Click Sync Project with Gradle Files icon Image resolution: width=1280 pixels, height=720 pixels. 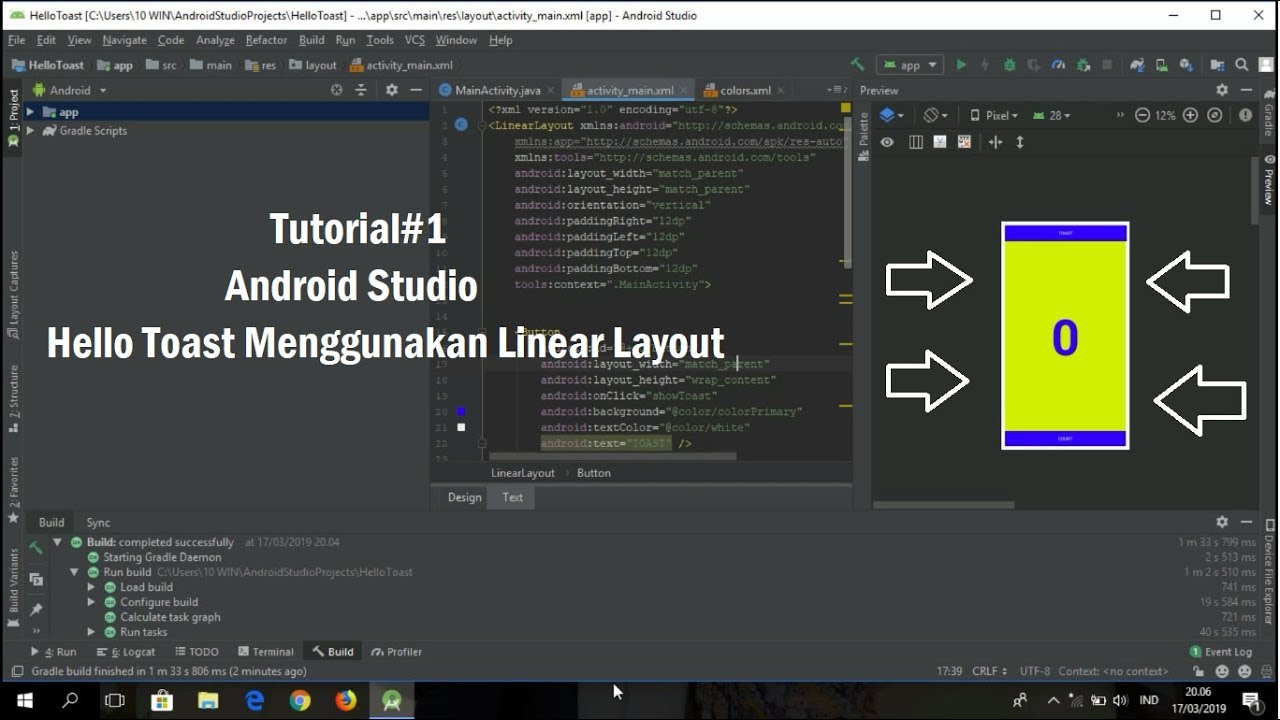point(1137,65)
